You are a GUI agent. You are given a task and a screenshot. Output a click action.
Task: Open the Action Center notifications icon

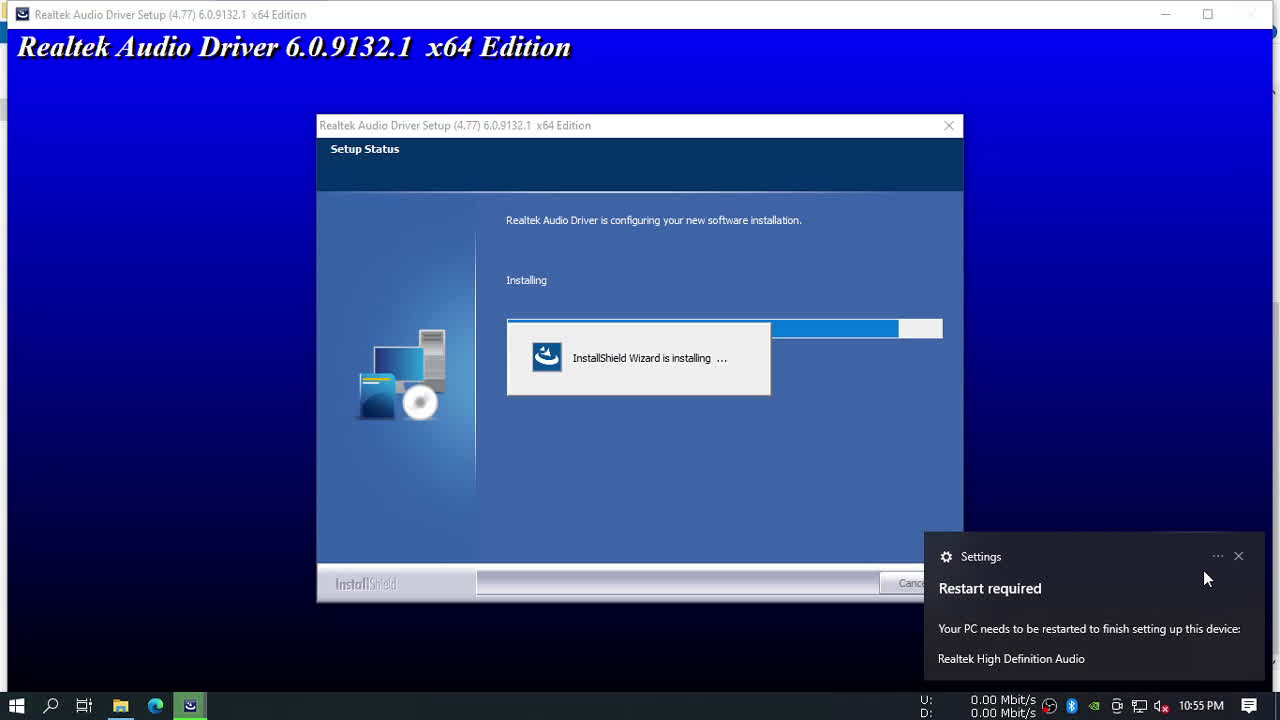tap(1249, 706)
